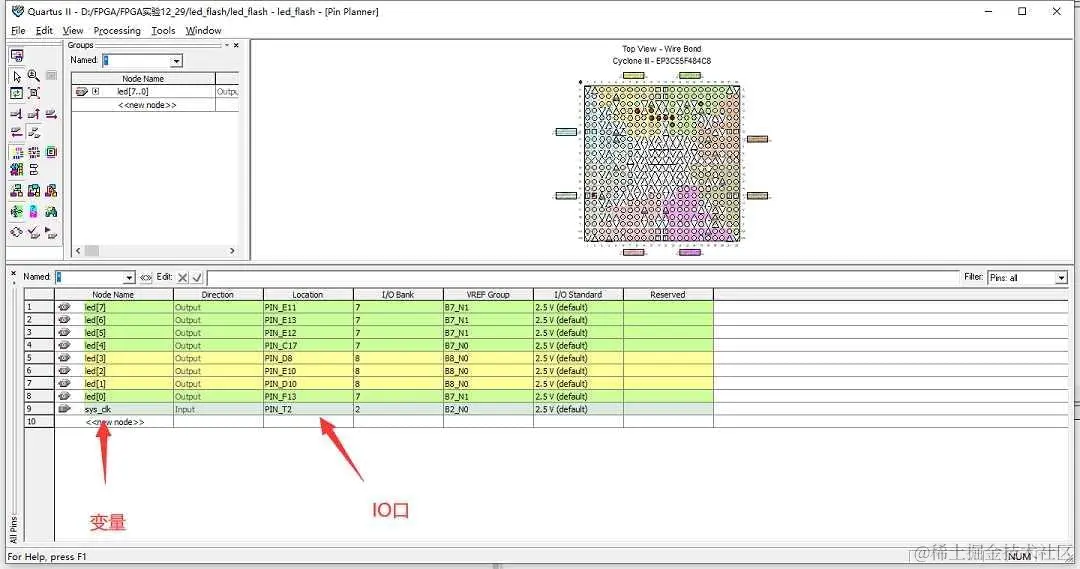
Task: Click the <<>> button beside Named box
Action: 146,277
